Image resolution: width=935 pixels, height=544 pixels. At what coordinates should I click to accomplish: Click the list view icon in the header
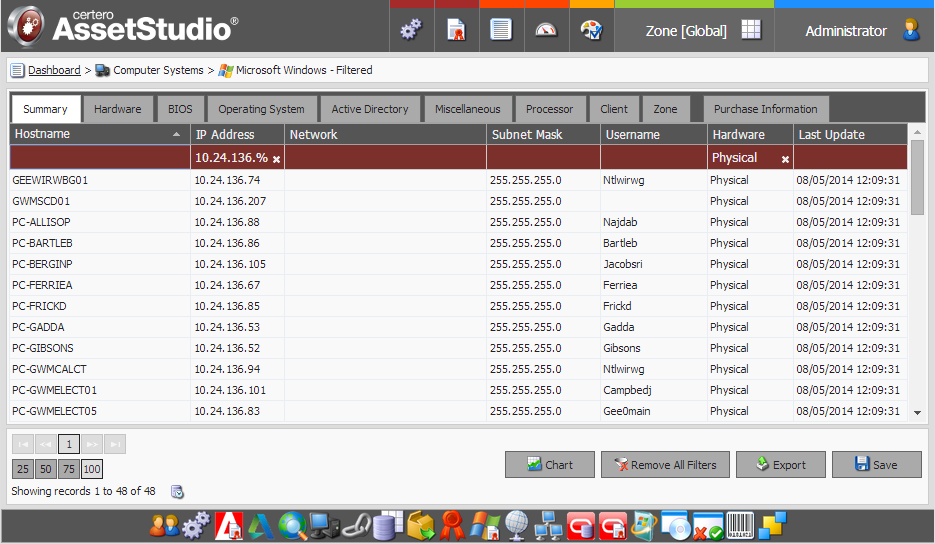pos(501,30)
